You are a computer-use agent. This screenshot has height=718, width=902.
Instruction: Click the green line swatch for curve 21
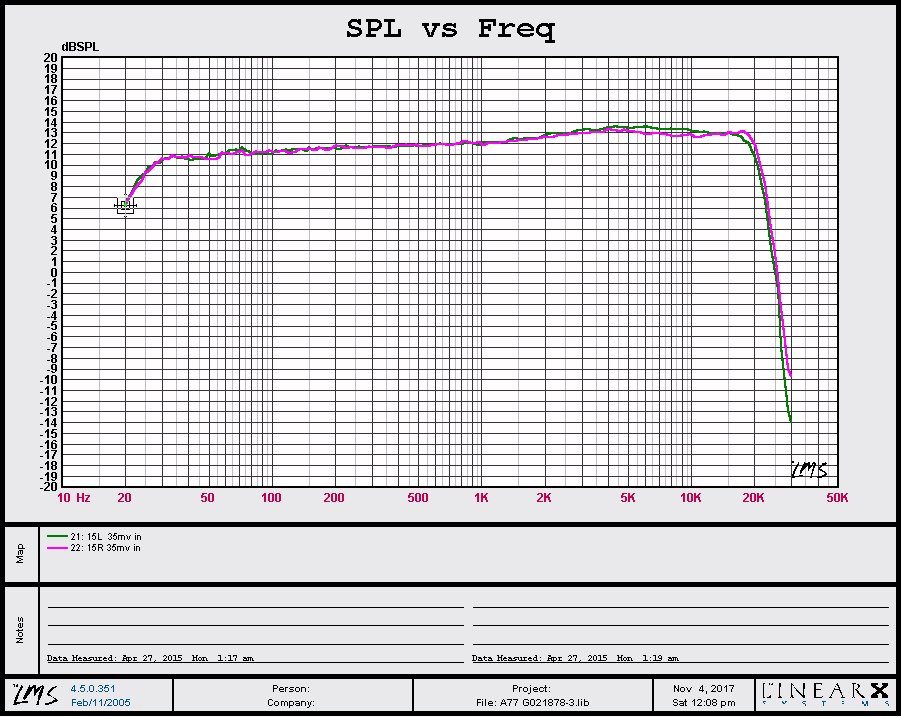pyautogui.click(x=57, y=537)
